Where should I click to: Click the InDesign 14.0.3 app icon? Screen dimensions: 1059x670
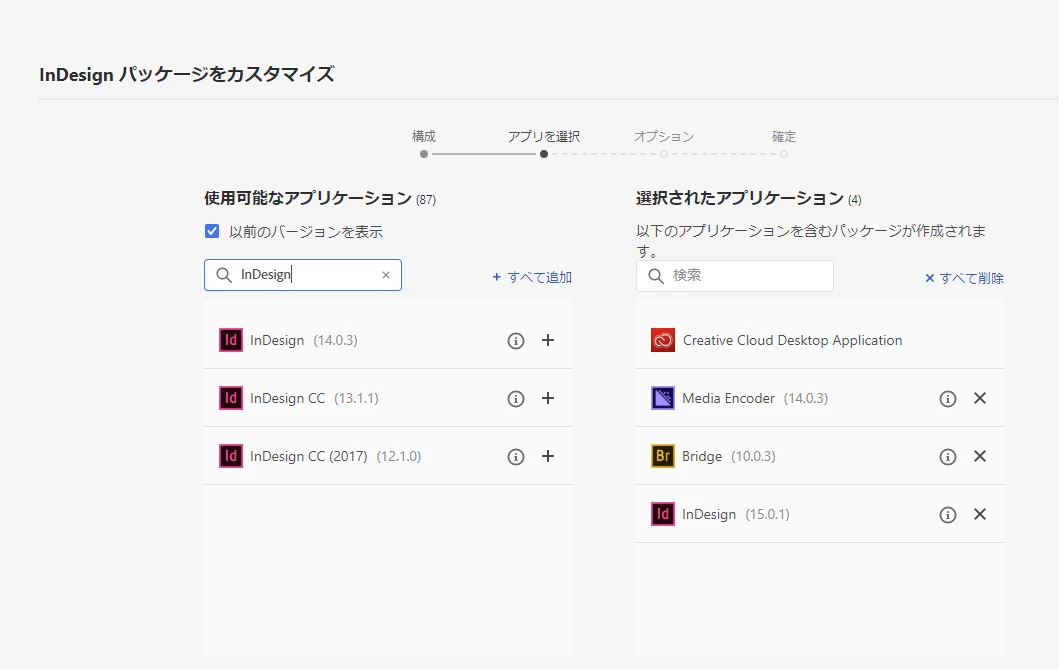point(231,340)
